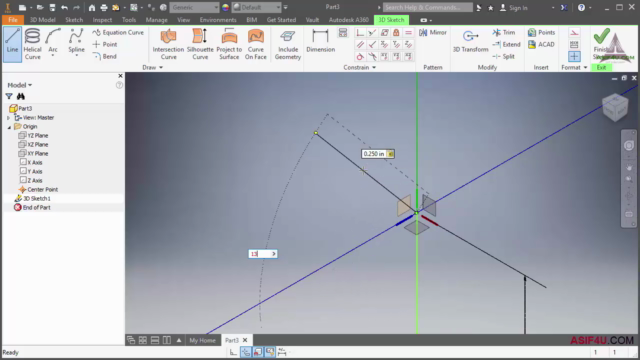Viewport: 640px width, 360px height.
Task: Click the ViewCube
Action: (x=615, y=107)
